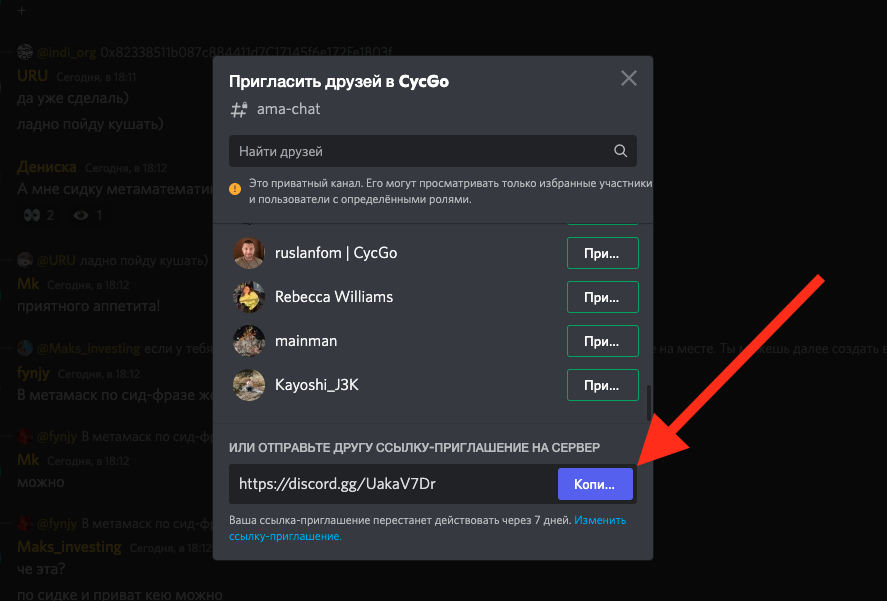Click the "ruslanfom | CycGo" name text
The height and width of the screenshot is (601, 887).
click(x=336, y=253)
